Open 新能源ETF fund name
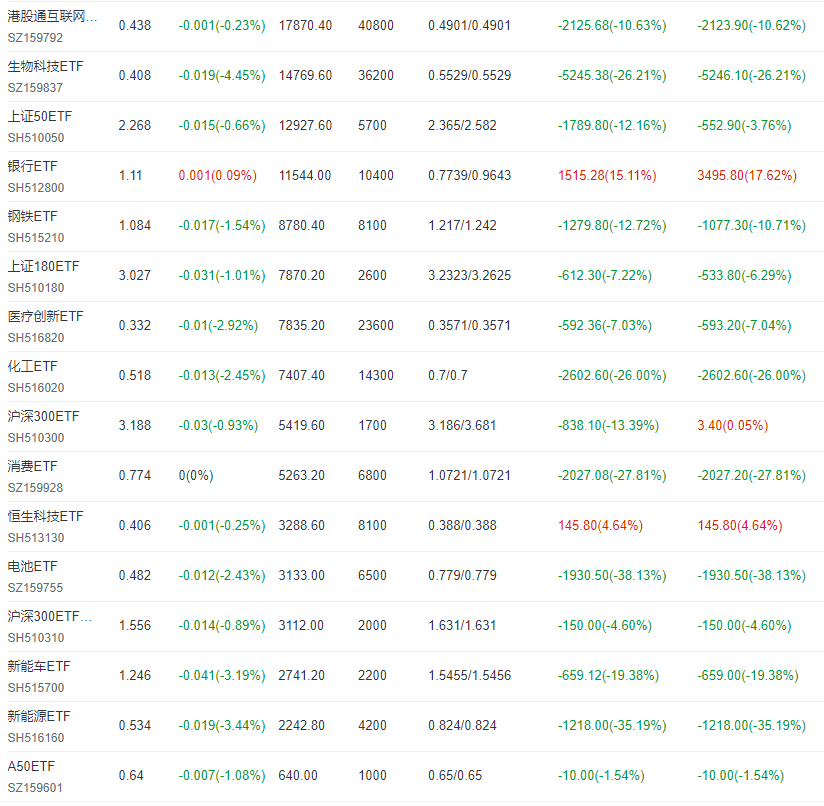Viewport: 824px width, 806px height. click(39, 716)
